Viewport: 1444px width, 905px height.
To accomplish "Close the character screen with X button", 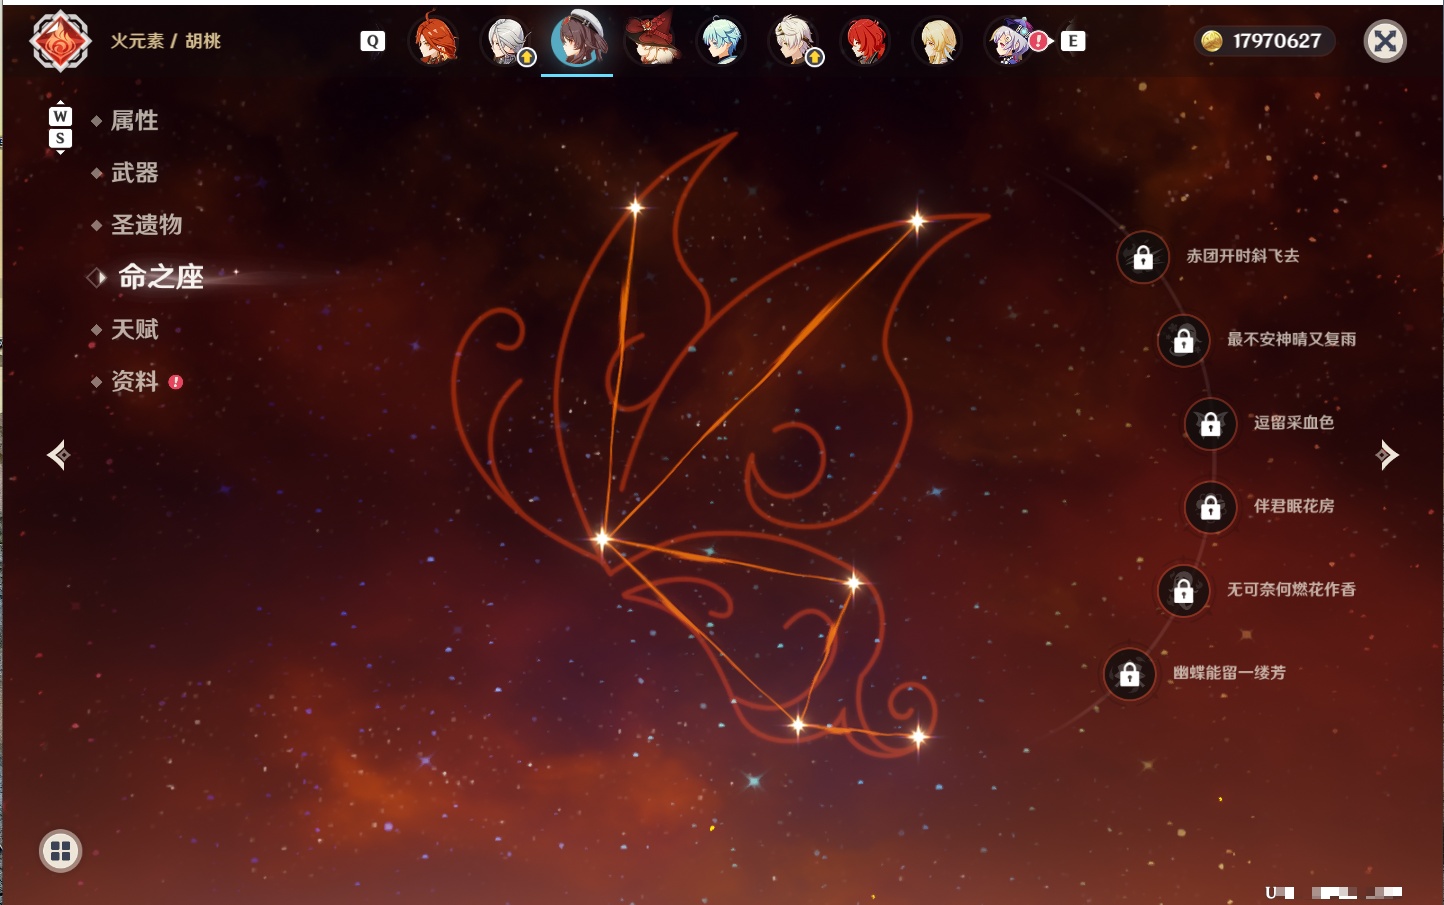I will pos(1385,41).
